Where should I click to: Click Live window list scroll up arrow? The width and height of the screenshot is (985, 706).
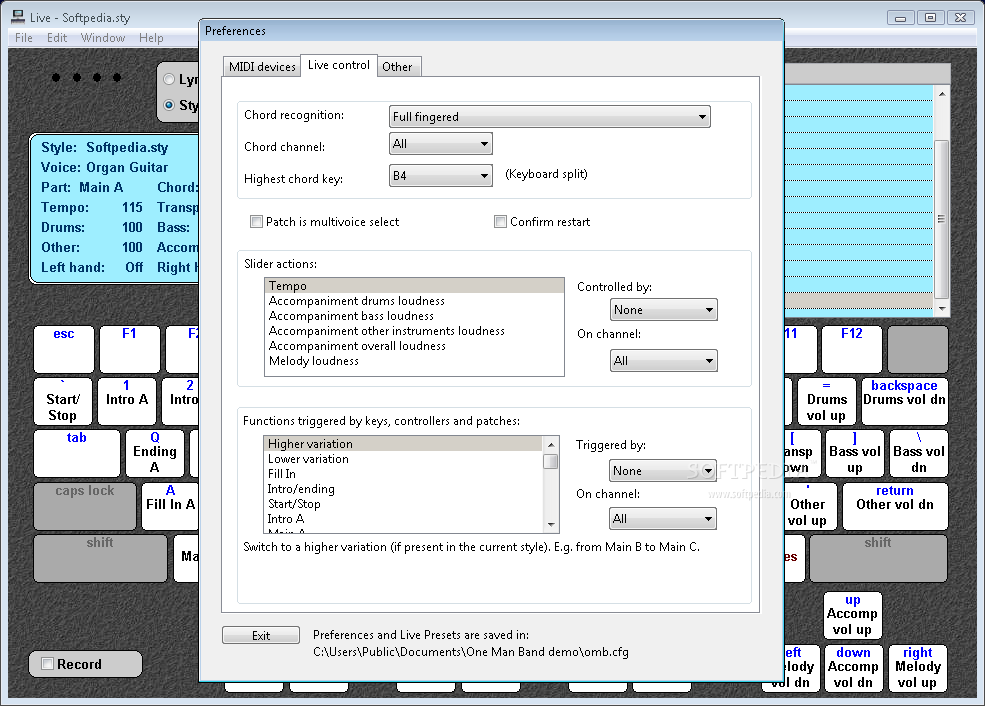tap(942, 94)
